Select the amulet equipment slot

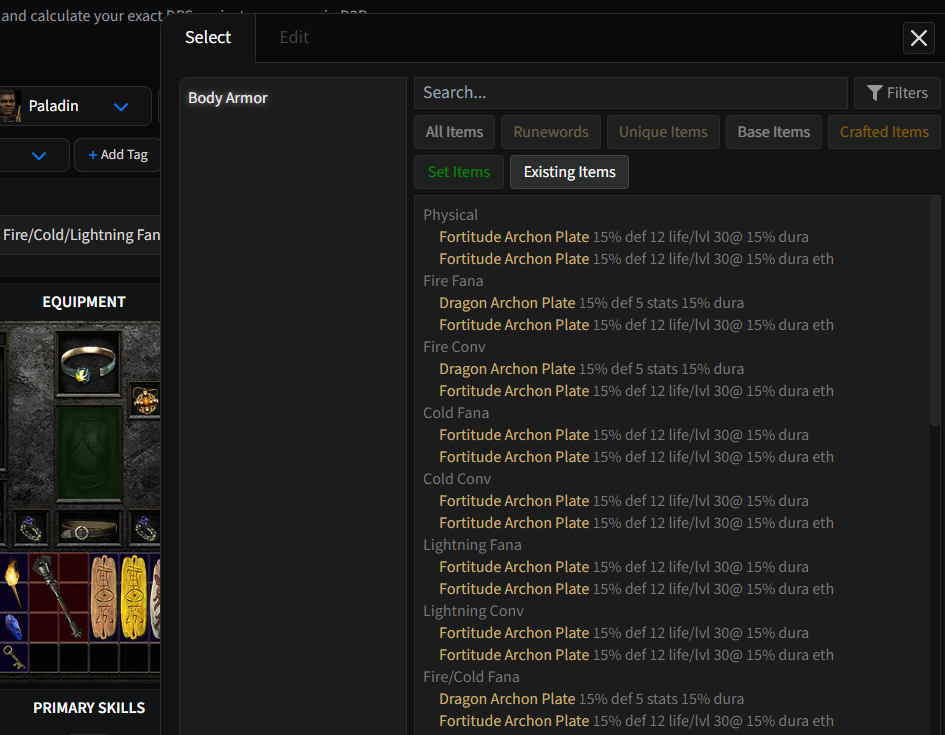click(145, 401)
